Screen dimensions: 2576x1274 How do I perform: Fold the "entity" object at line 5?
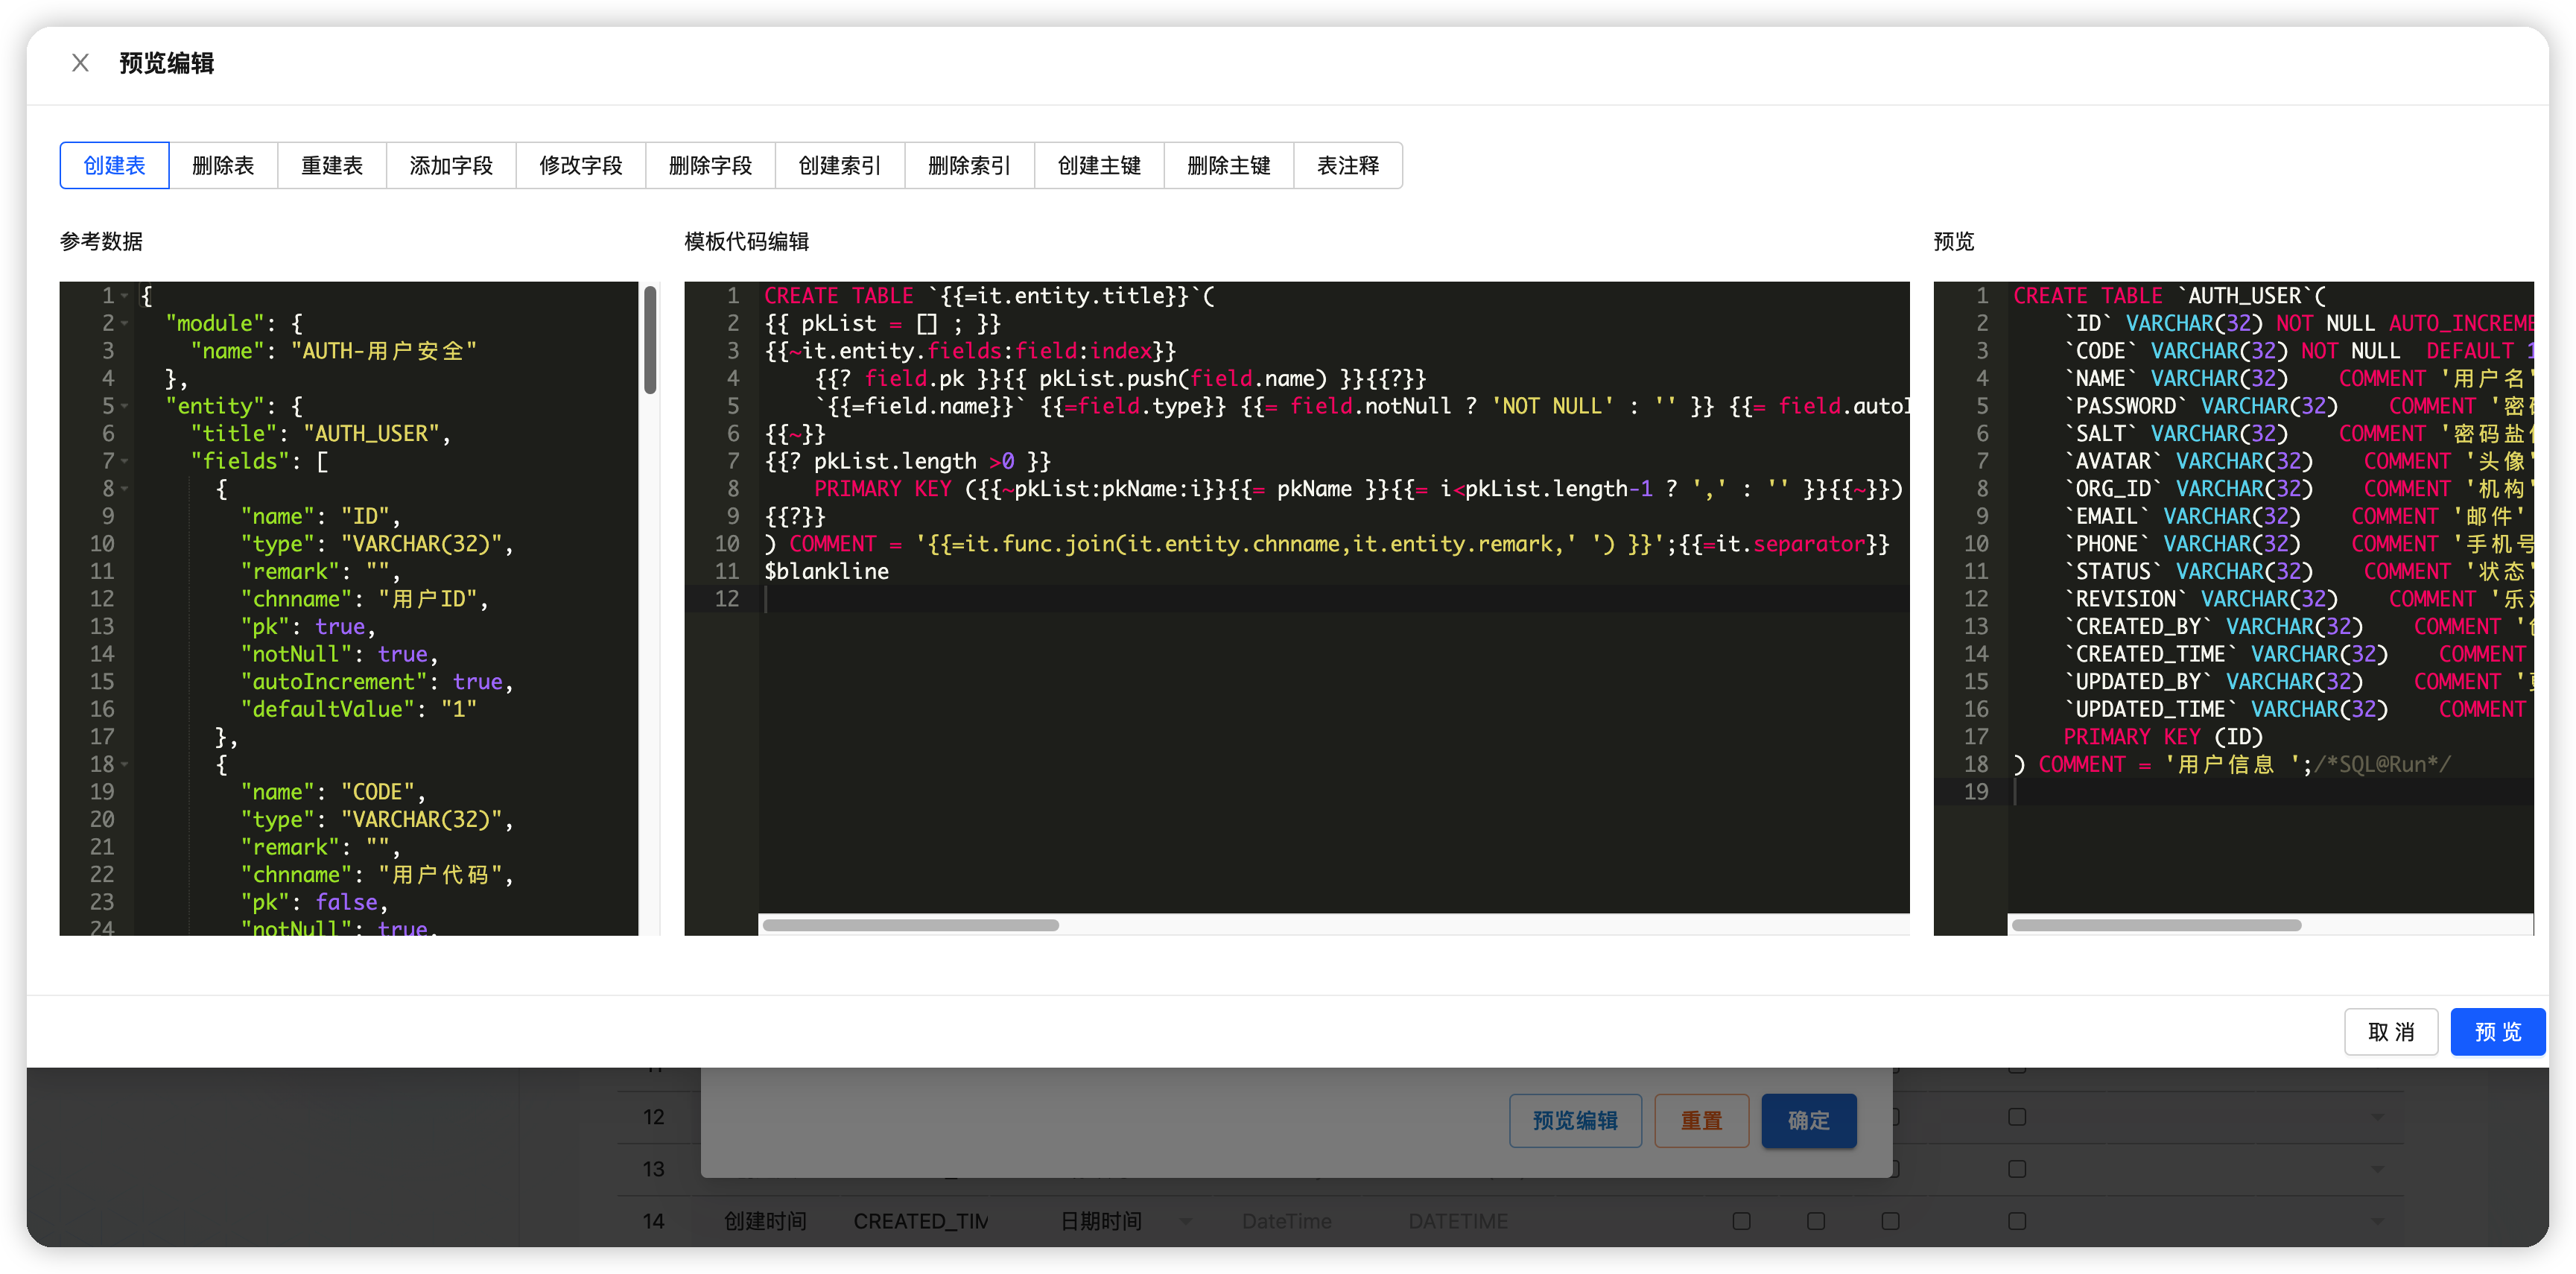[125, 407]
